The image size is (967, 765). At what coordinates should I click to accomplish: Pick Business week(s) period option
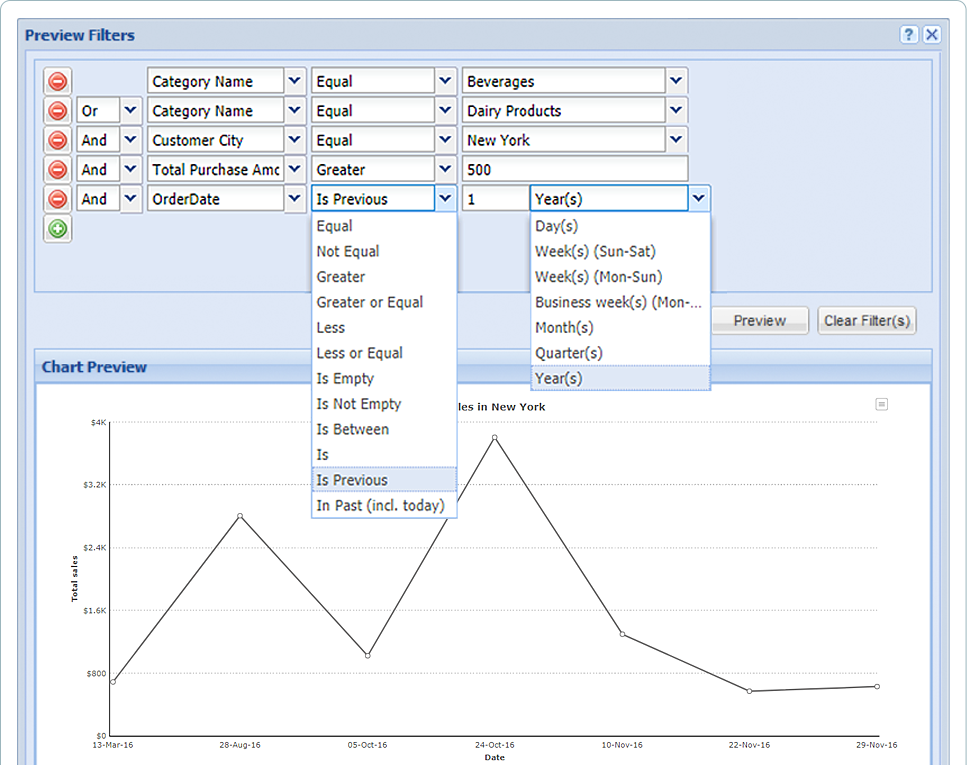[x=620, y=302]
